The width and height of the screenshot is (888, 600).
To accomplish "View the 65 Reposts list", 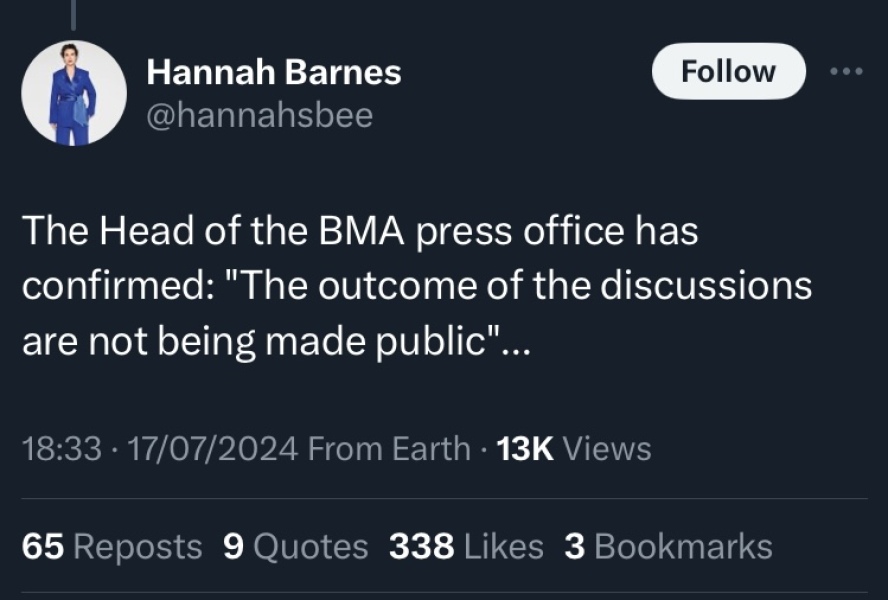I will [x=113, y=546].
